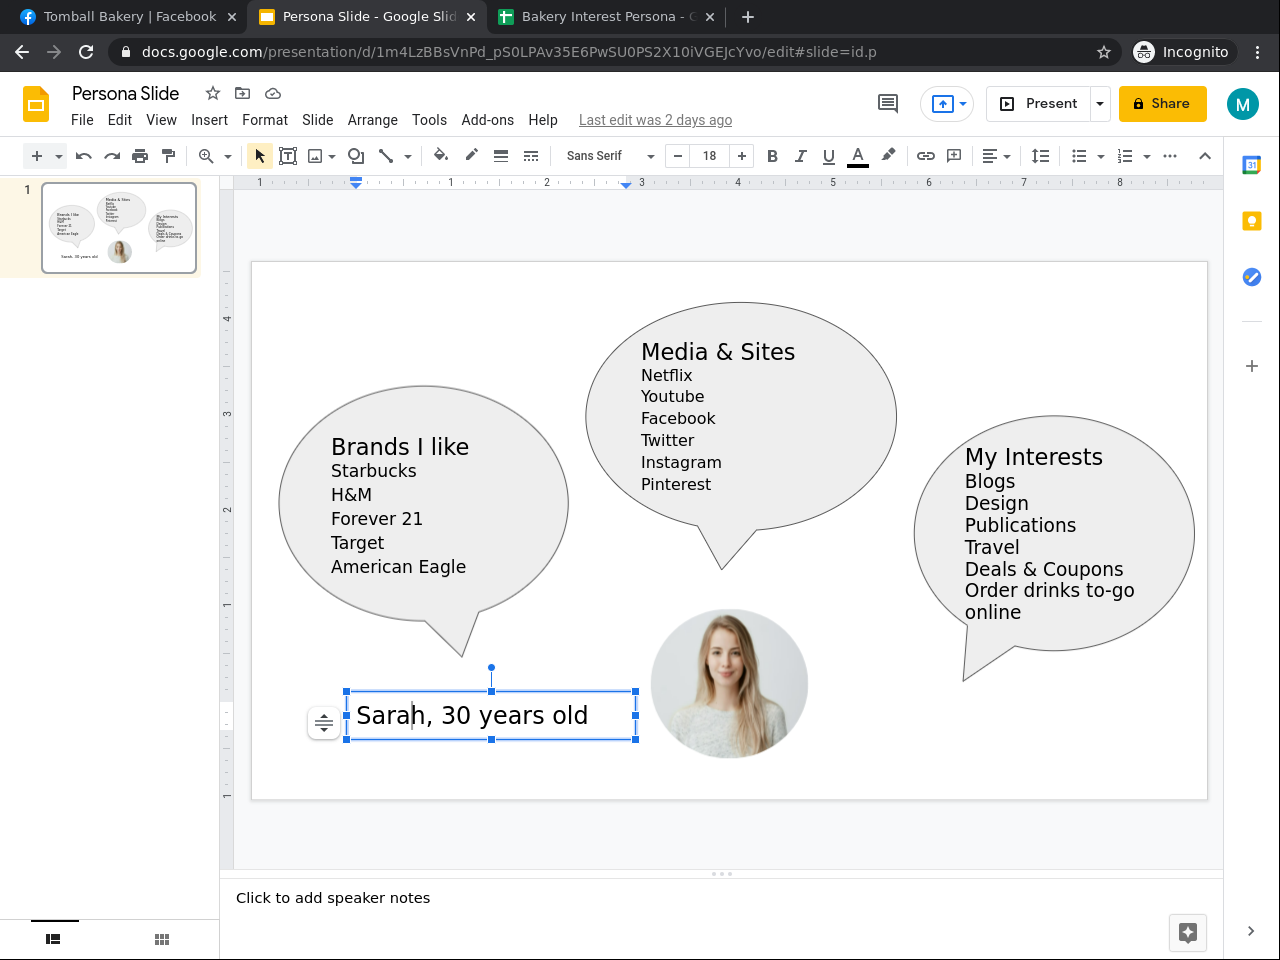Expand the Present options dropdown arrow
Screen dimensions: 1280x960
[1100, 104]
